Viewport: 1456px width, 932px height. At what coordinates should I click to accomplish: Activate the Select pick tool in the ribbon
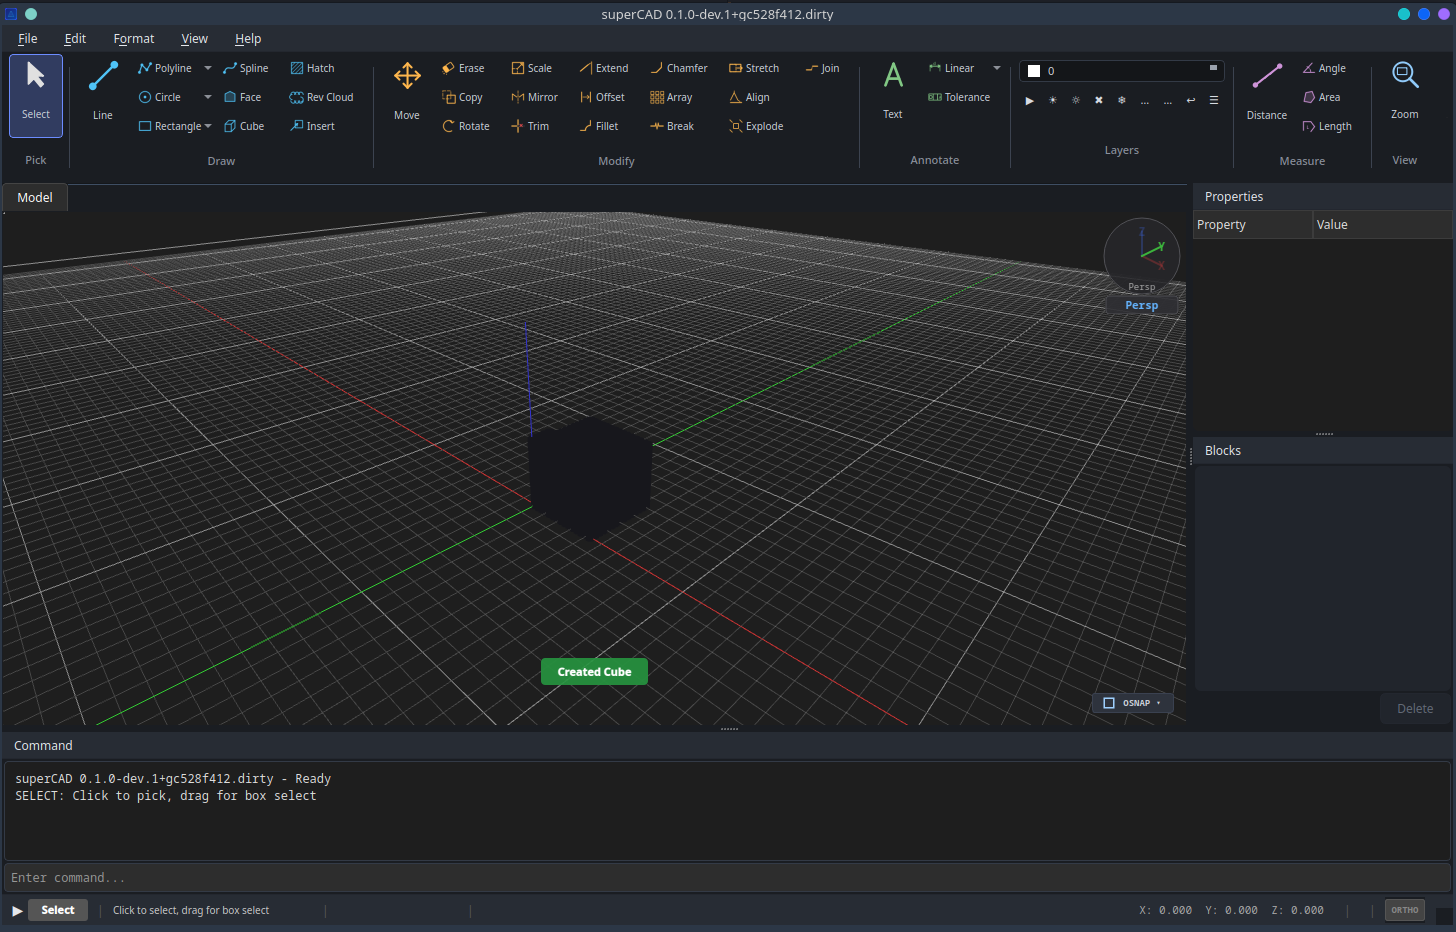tap(36, 95)
